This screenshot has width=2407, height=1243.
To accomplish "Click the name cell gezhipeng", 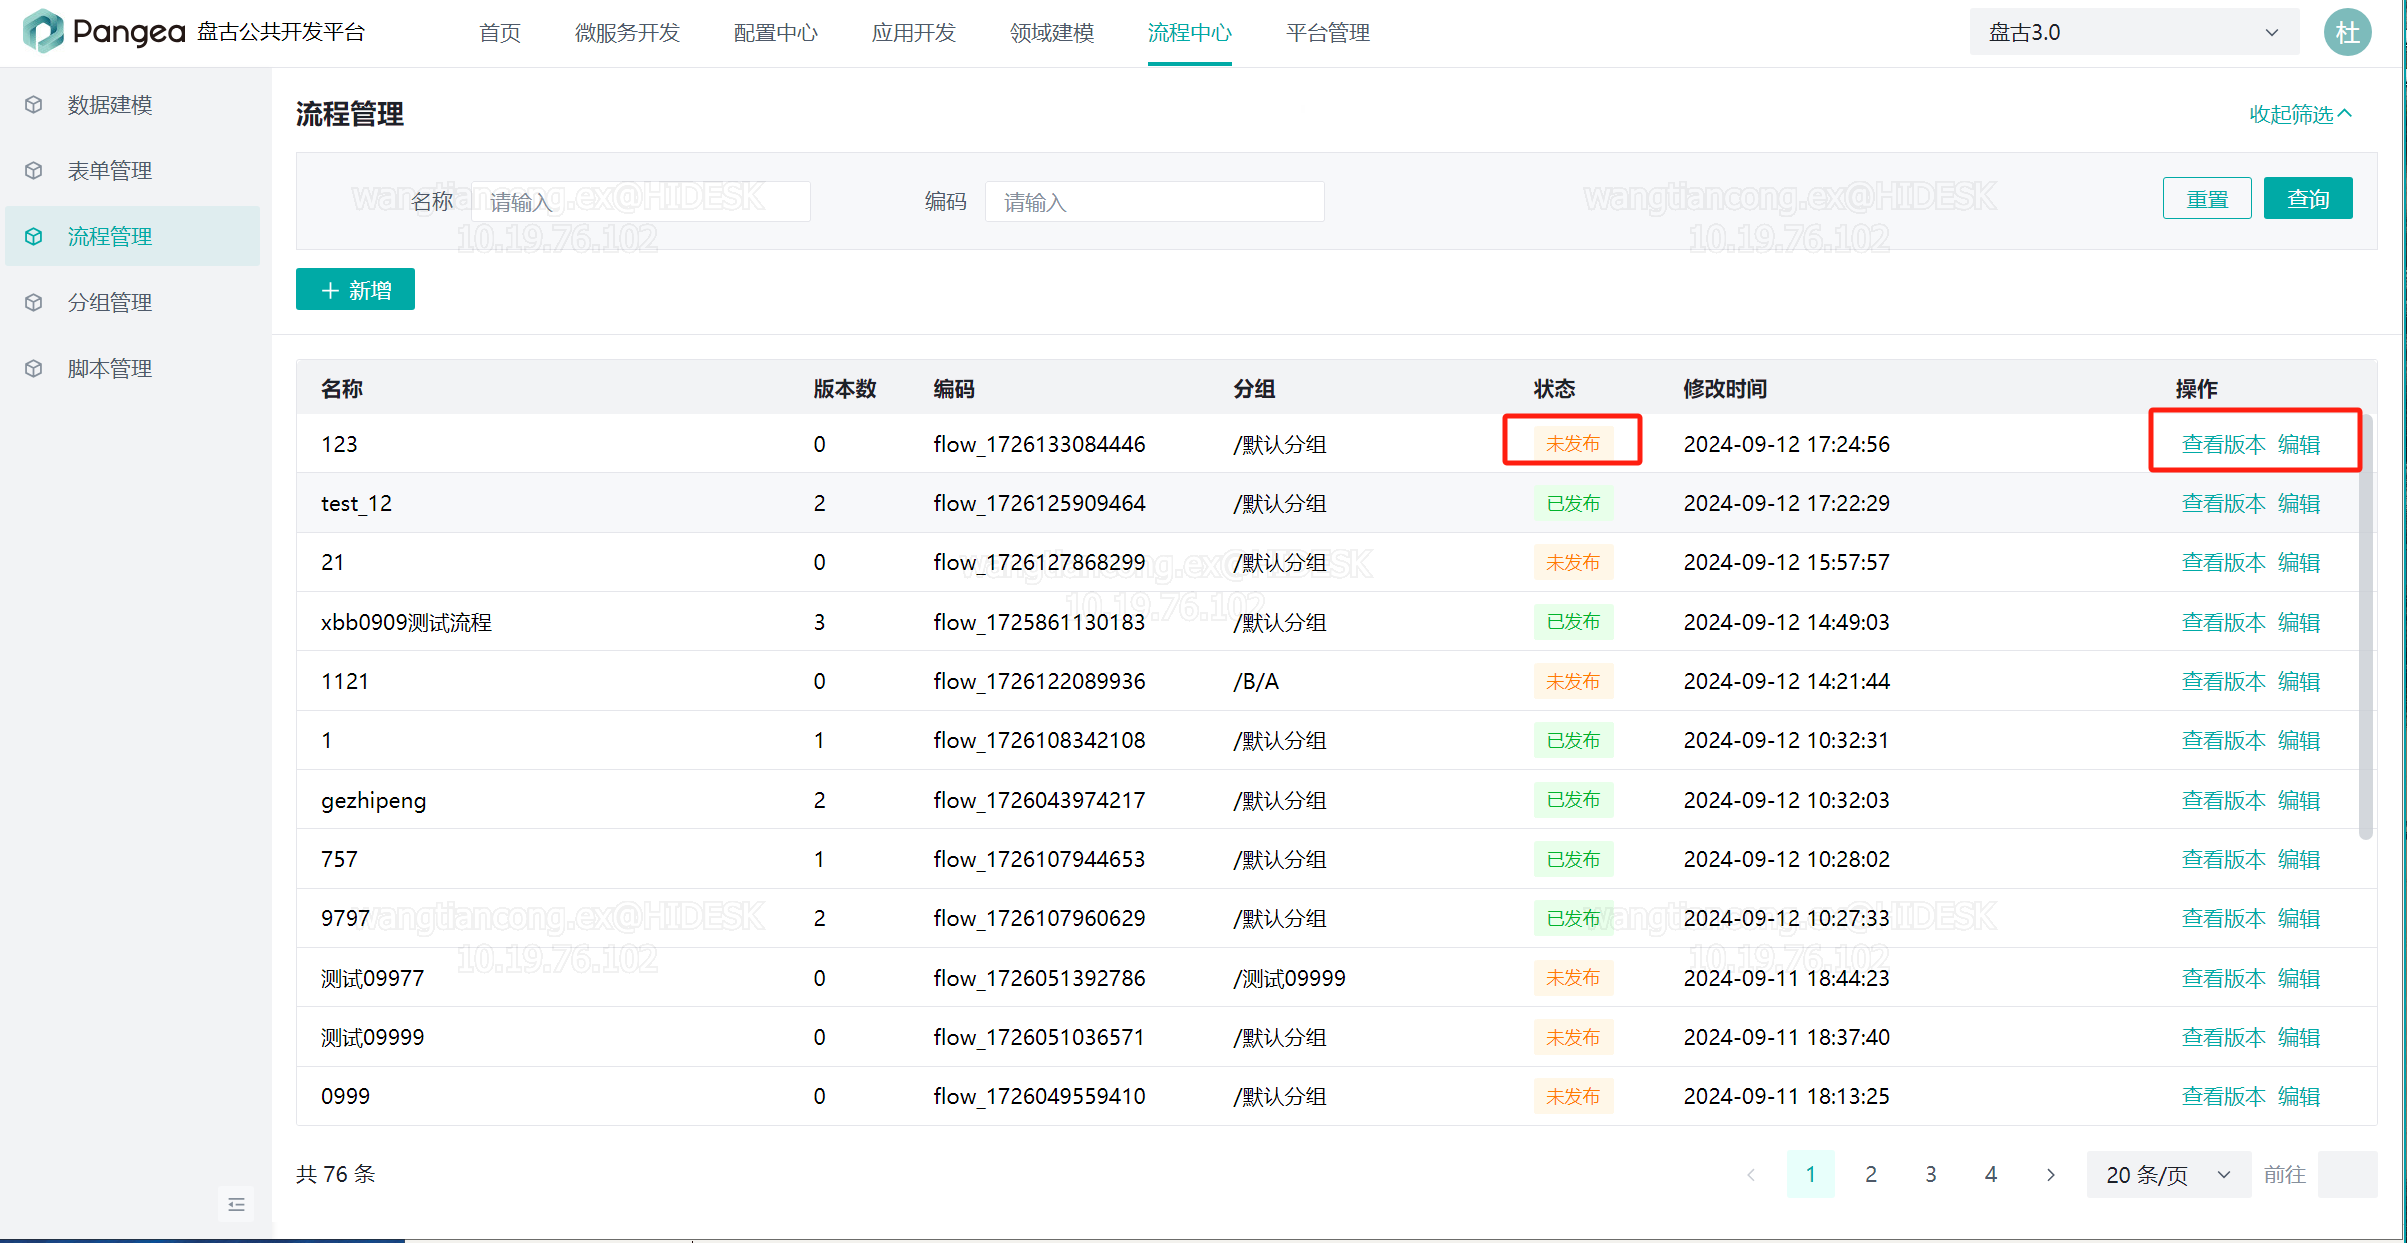I will [x=373, y=800].
